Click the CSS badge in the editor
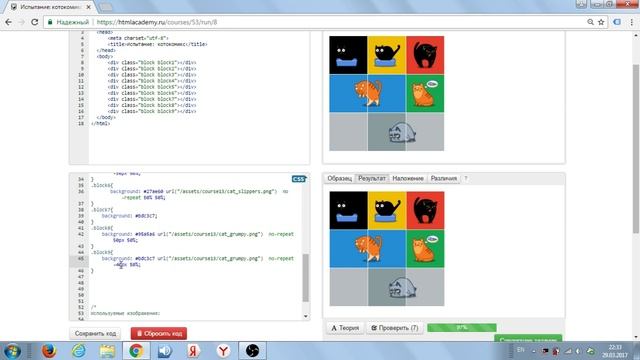The width and height of the screenshot is (640, 360). coord(299,179)
